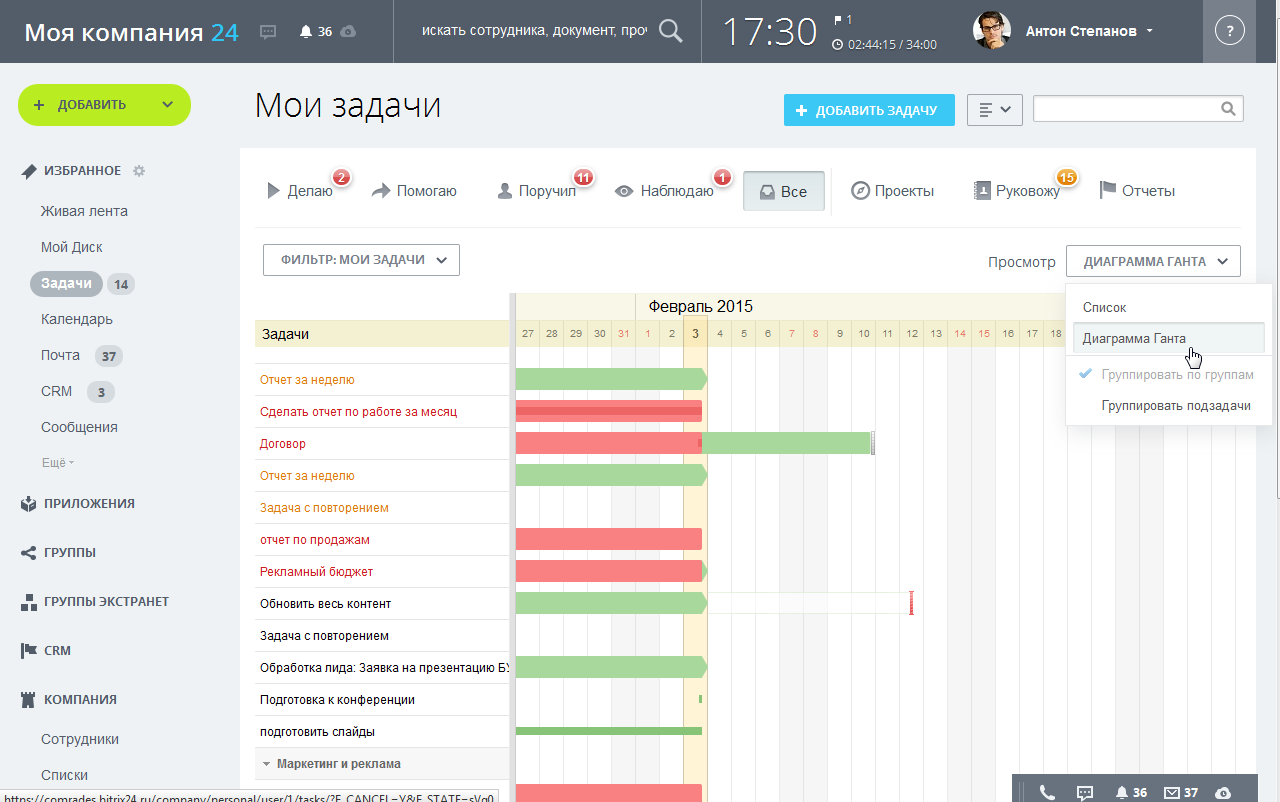Open notifications bell in top header
The height and width of the screenshot is (802, 1280).
coord(306,32)
